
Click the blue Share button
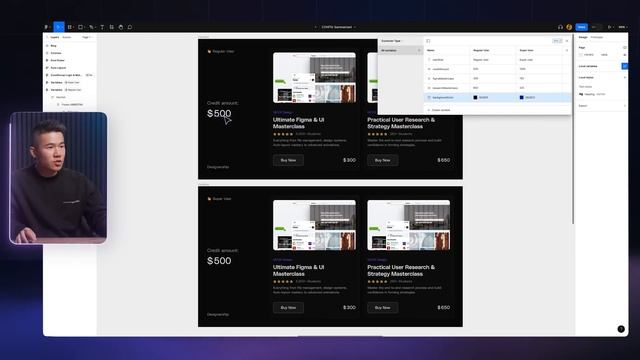coord(582,27)
